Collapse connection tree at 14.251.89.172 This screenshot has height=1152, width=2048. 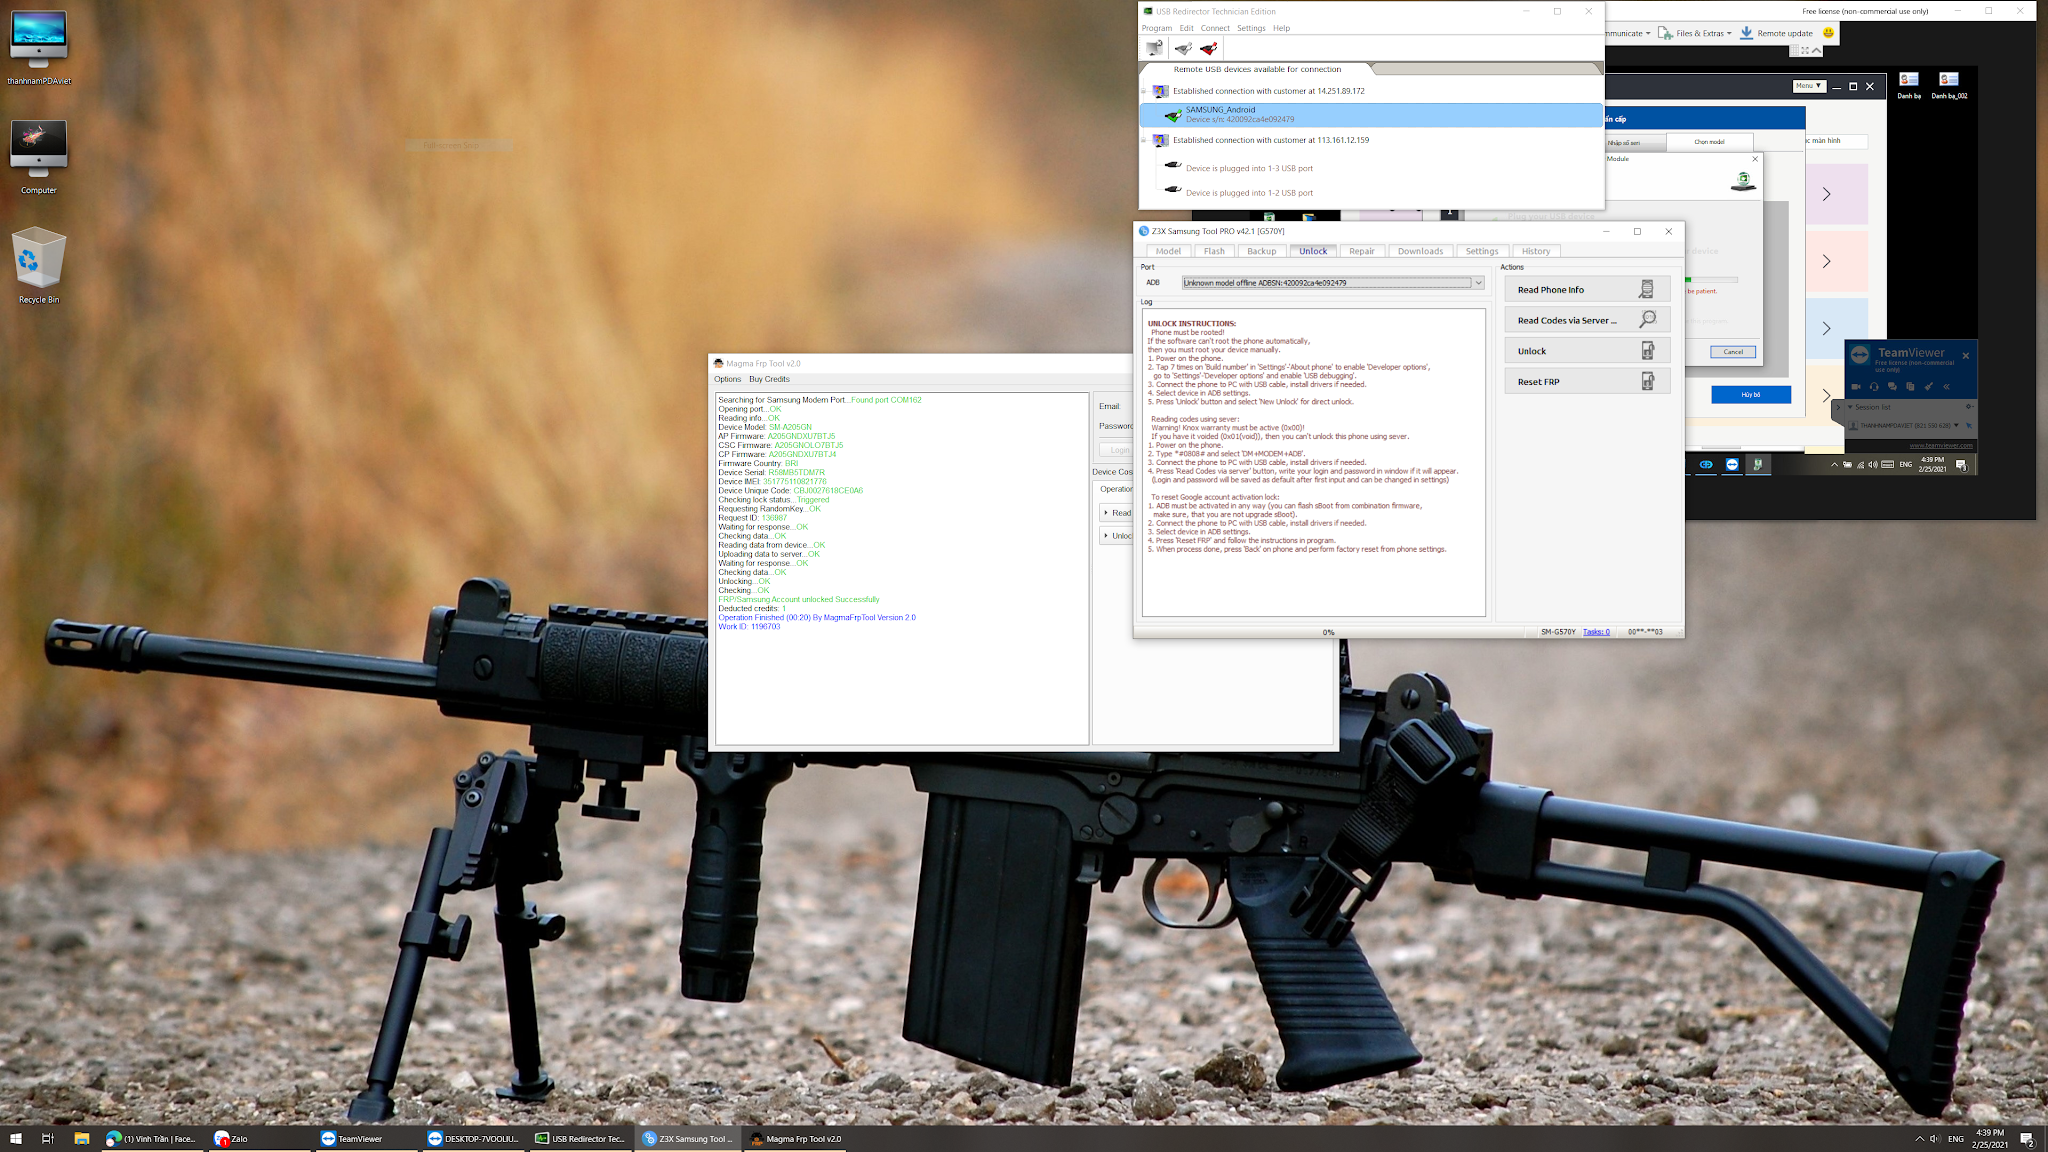(x=1144, y=91)
